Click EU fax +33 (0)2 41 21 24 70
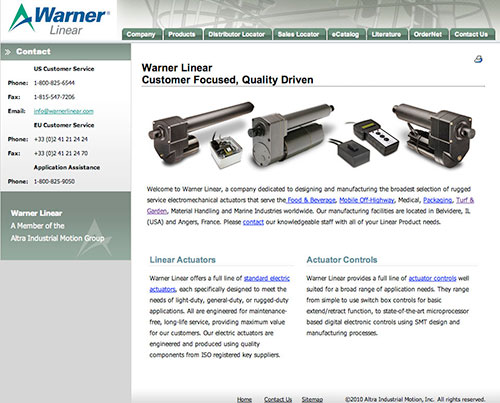Viewport: 500px width, 403px height. pyautogui.click(x=61, y=153)
